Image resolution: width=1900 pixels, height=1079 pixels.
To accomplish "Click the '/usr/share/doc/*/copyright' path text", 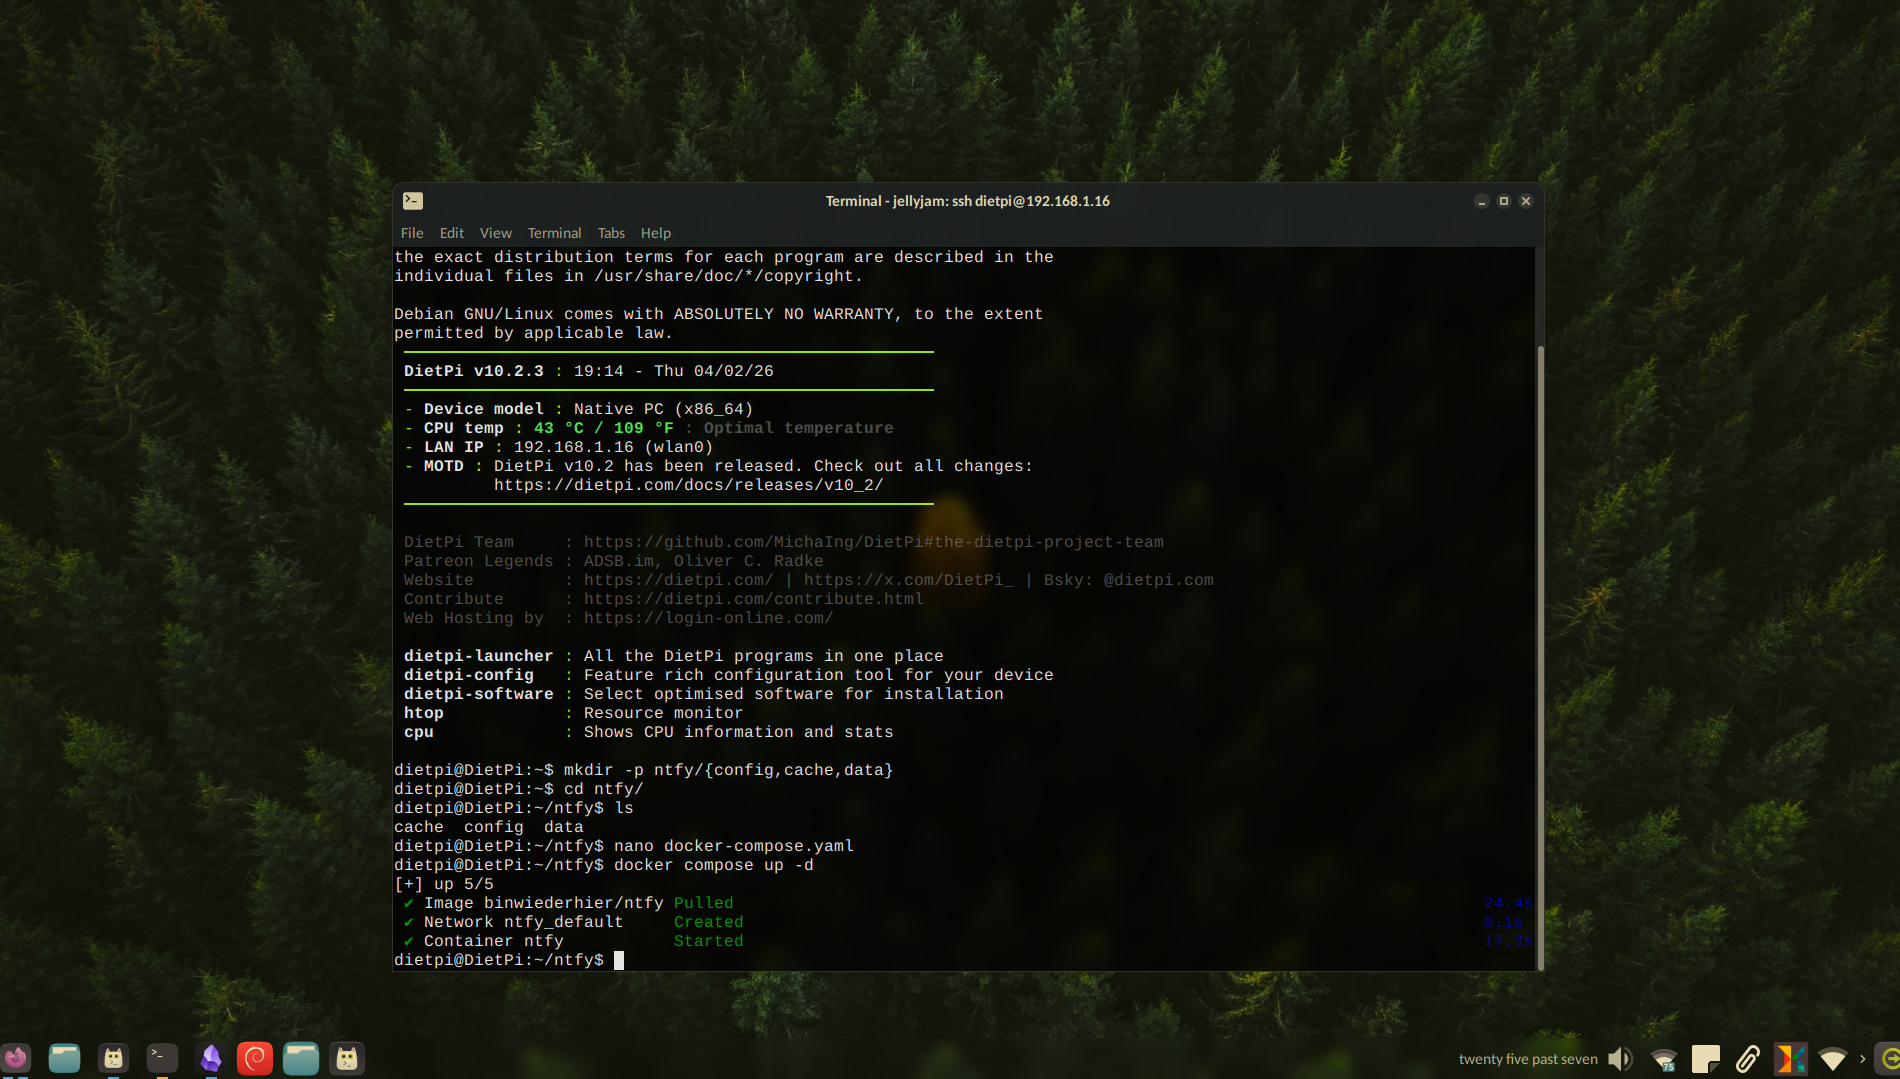I will pyautogui.click(x=724, y=276).
